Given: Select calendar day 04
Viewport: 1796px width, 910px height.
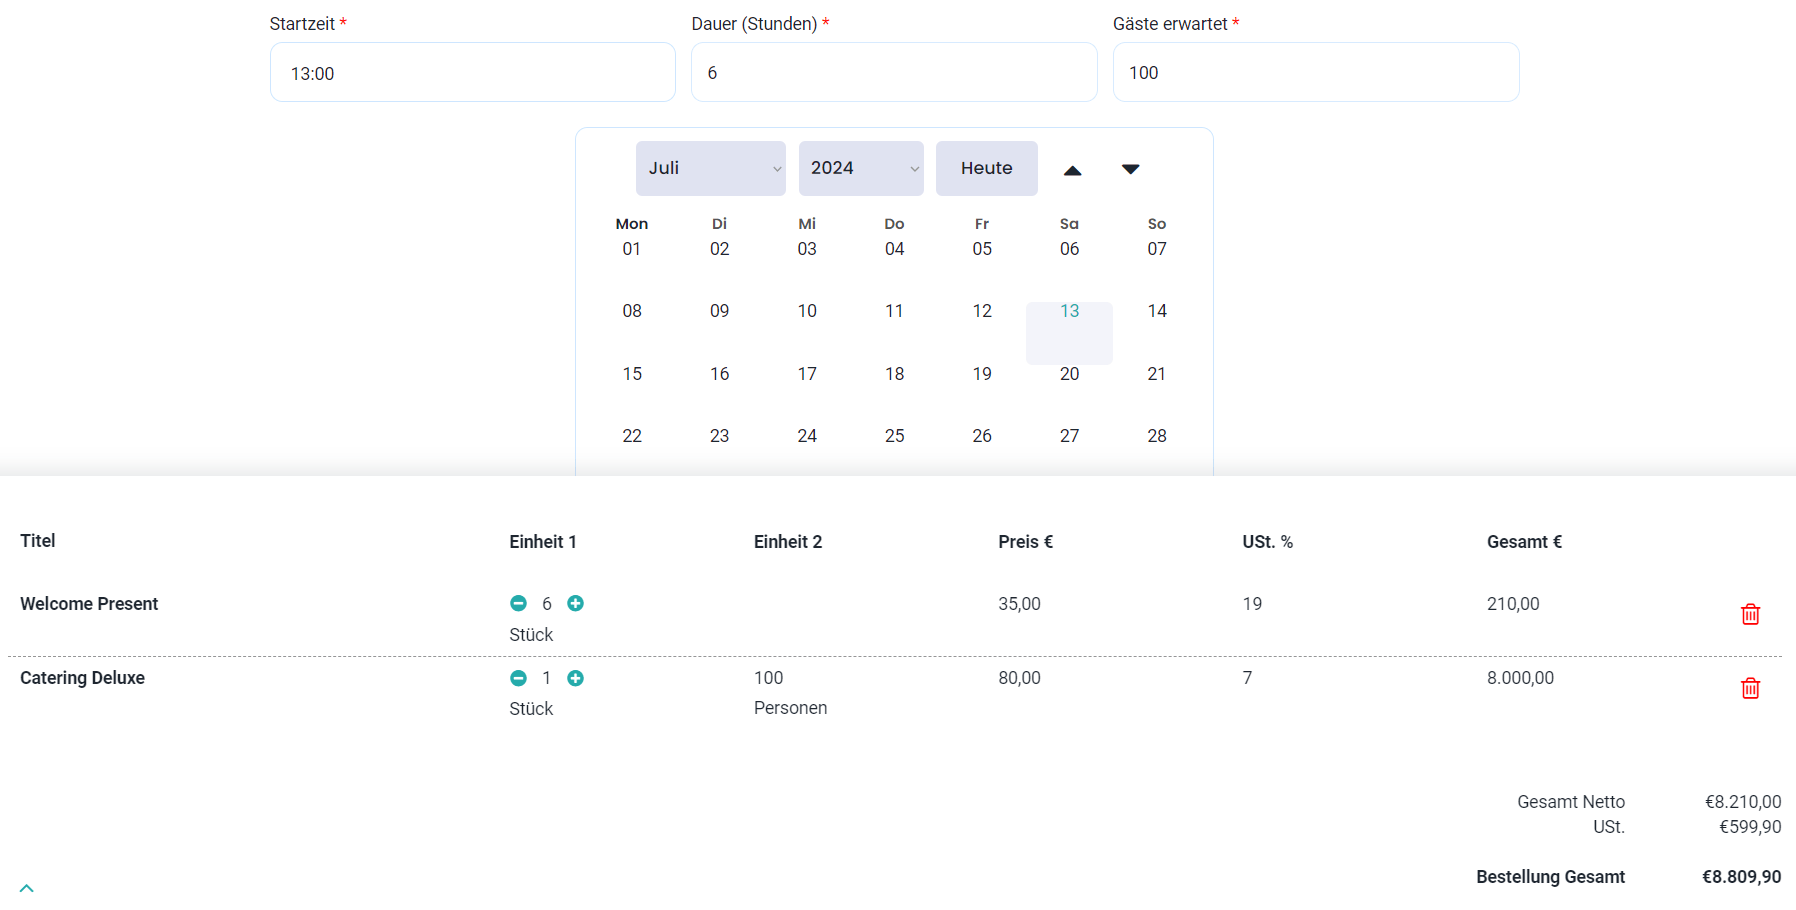Looking at the screenshot, I should [x=895, y=248].
